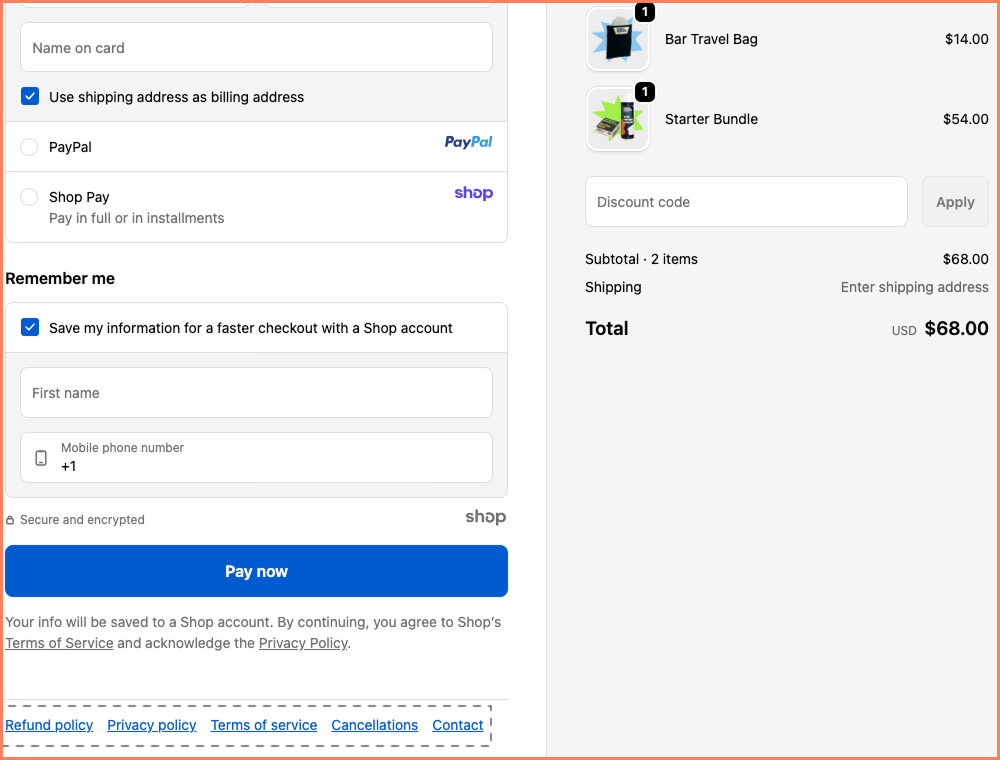1000x760 pixels.
Task: Disable saving info for a Shop account
Action: click(x=30, y=326)
